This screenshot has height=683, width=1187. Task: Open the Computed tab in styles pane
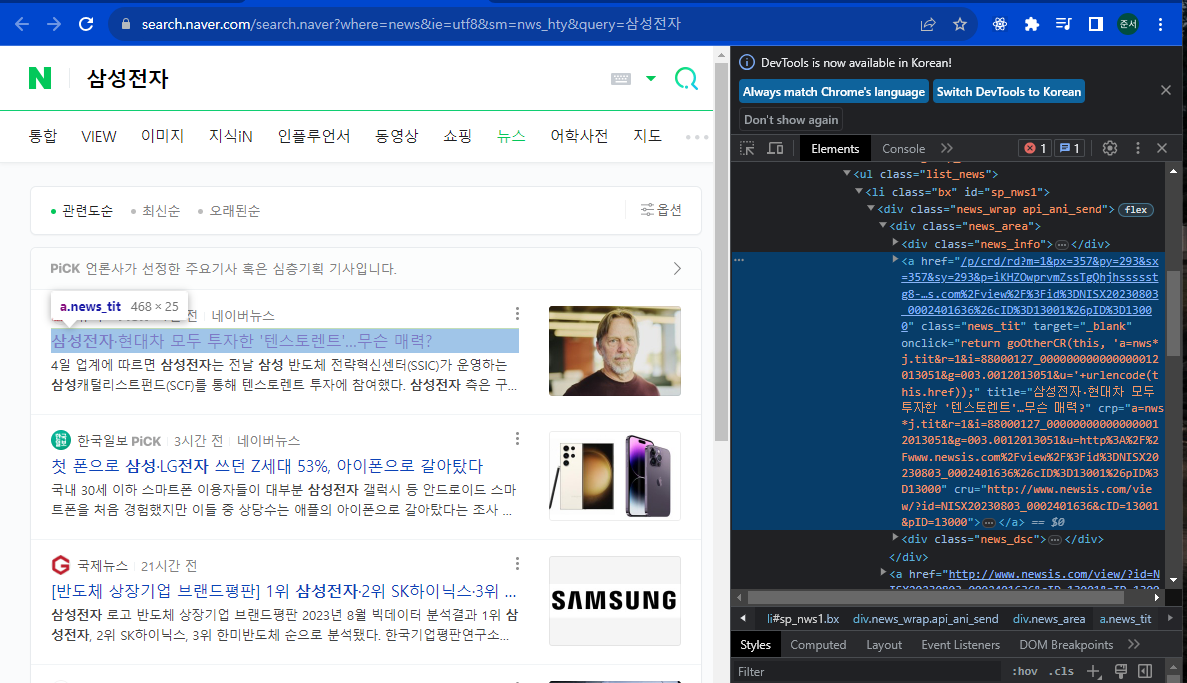click(818, 644)
